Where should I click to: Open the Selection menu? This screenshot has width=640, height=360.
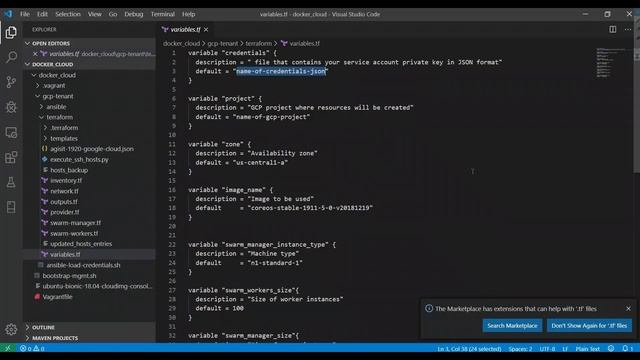pos(68,14)
